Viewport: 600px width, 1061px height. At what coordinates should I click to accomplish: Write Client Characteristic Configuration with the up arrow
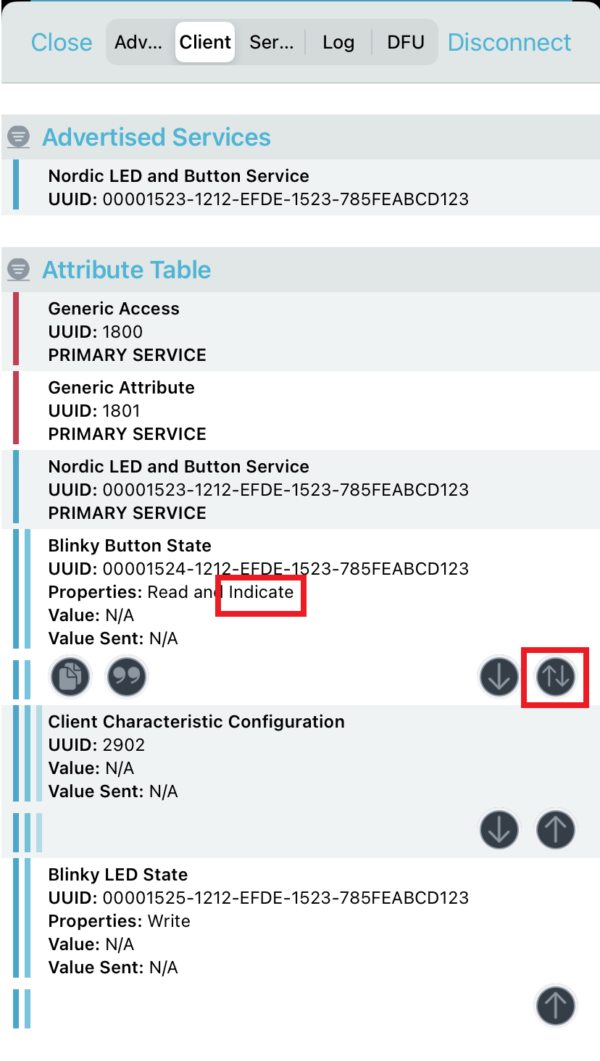[556, 829]
